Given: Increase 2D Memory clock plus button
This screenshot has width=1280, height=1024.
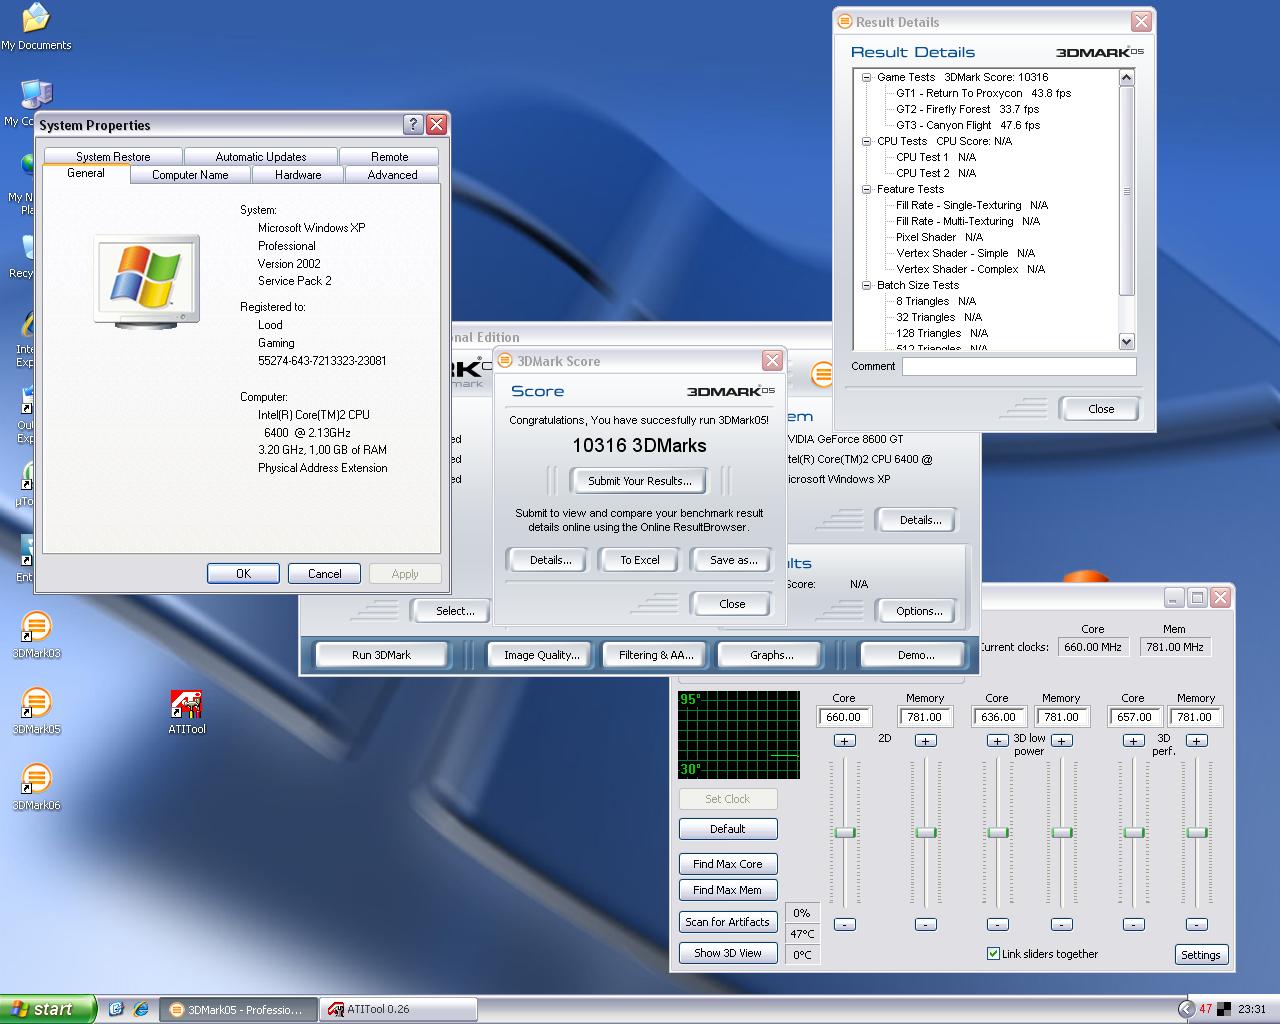Looking at the screenshot, I should pos(925,741).
